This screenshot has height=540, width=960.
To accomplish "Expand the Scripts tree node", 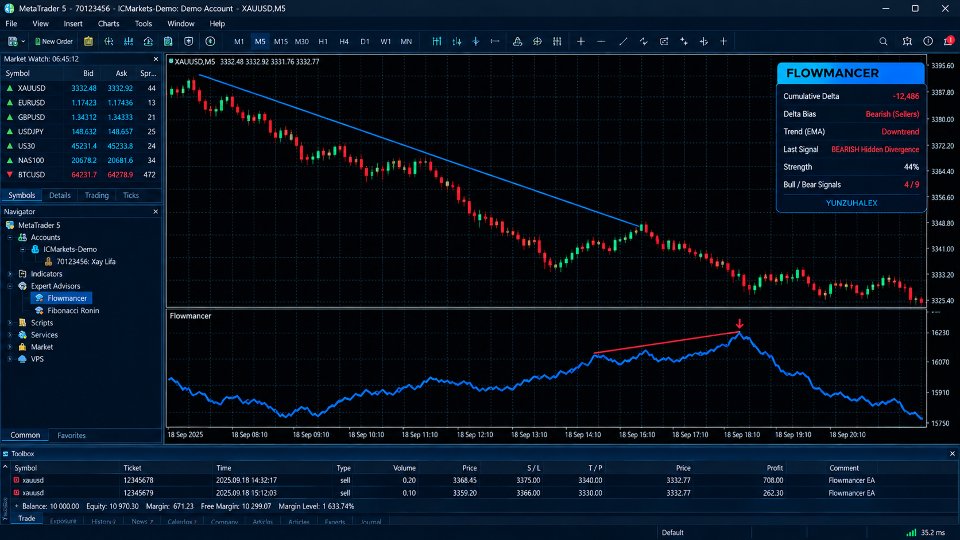I will (x=10, y=323).
